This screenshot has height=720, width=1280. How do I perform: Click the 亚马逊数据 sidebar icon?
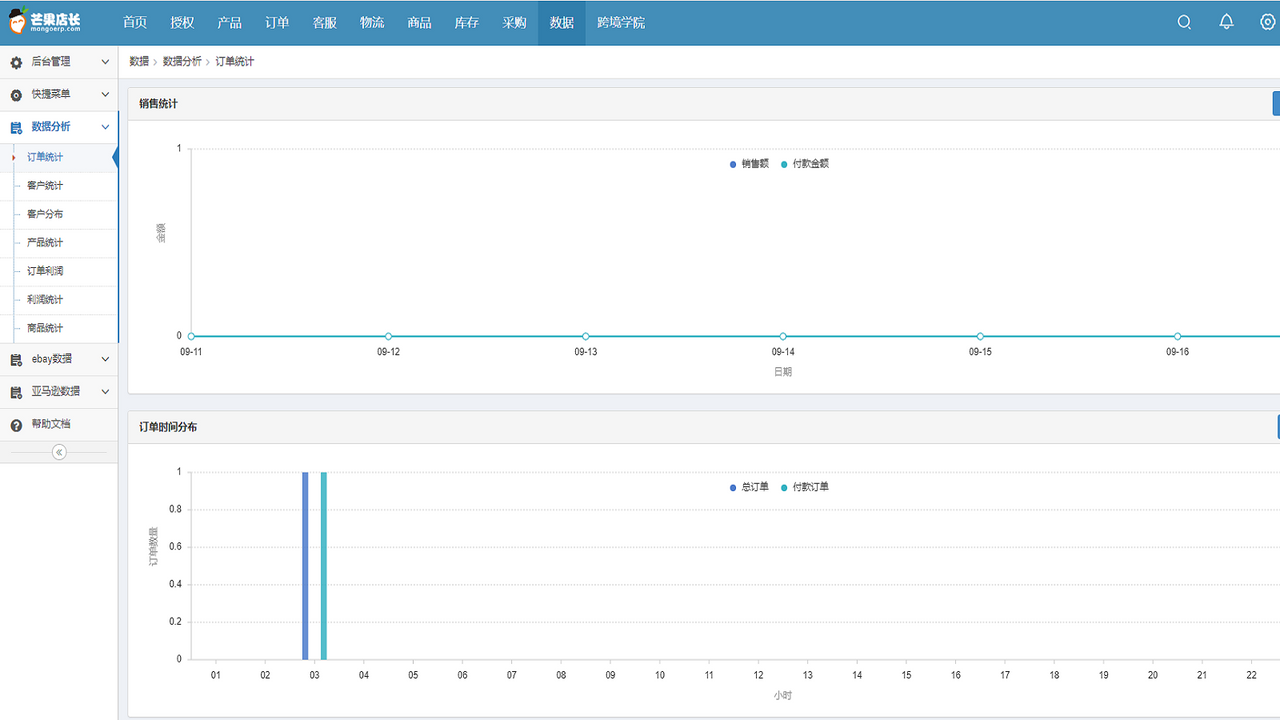click(x=16, y=392)
